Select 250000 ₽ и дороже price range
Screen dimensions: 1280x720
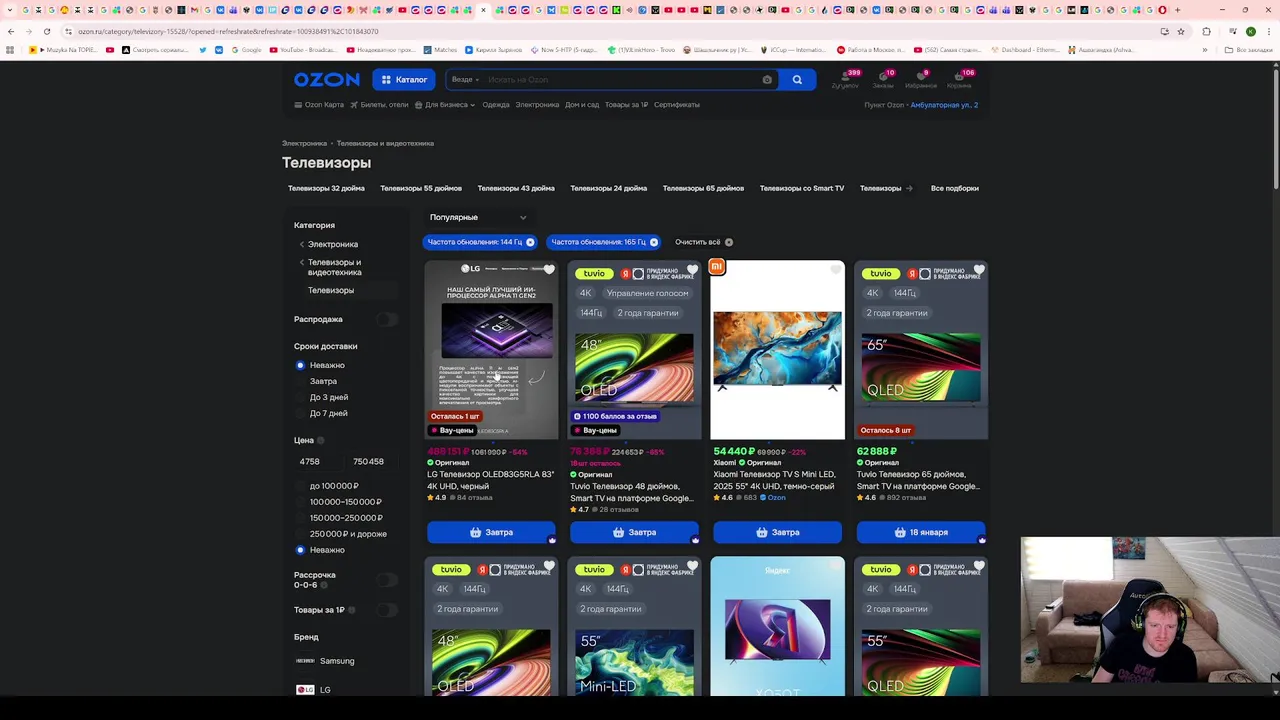(x=340, y=534)
